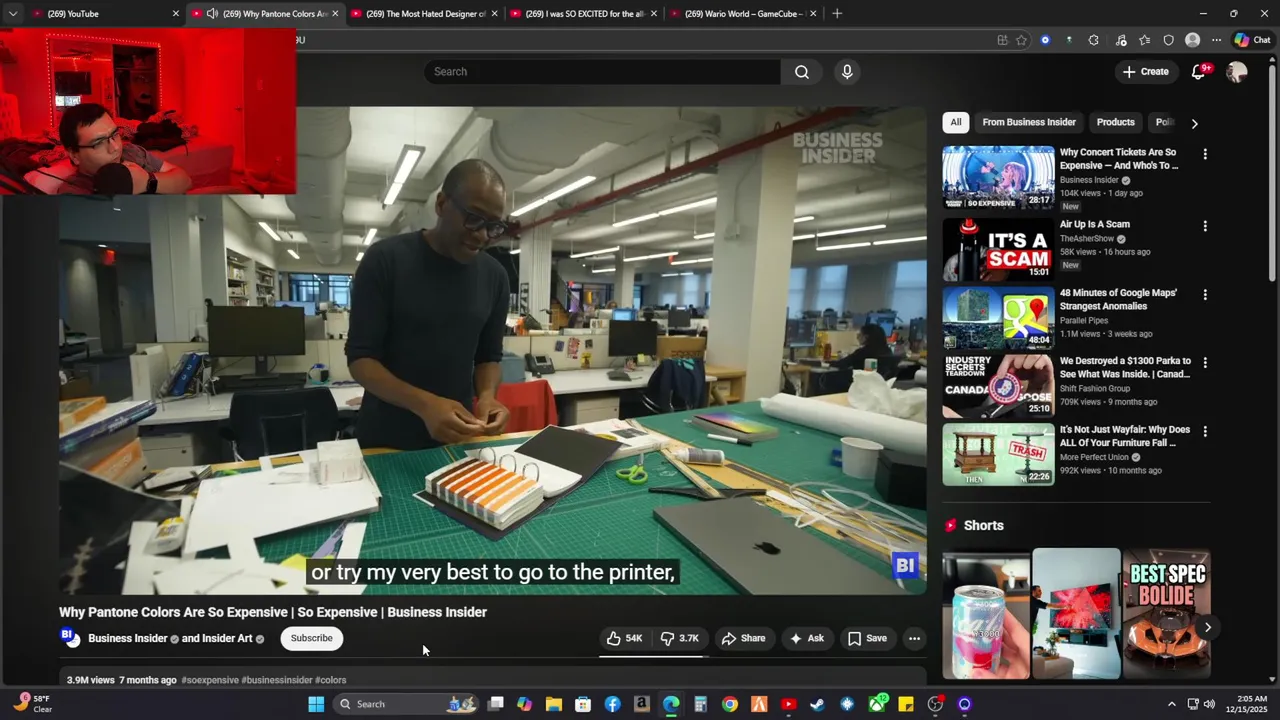Dislike the video with thumbs down
Viewport: 1280px width, 720px height.
[x=681, y=638]
